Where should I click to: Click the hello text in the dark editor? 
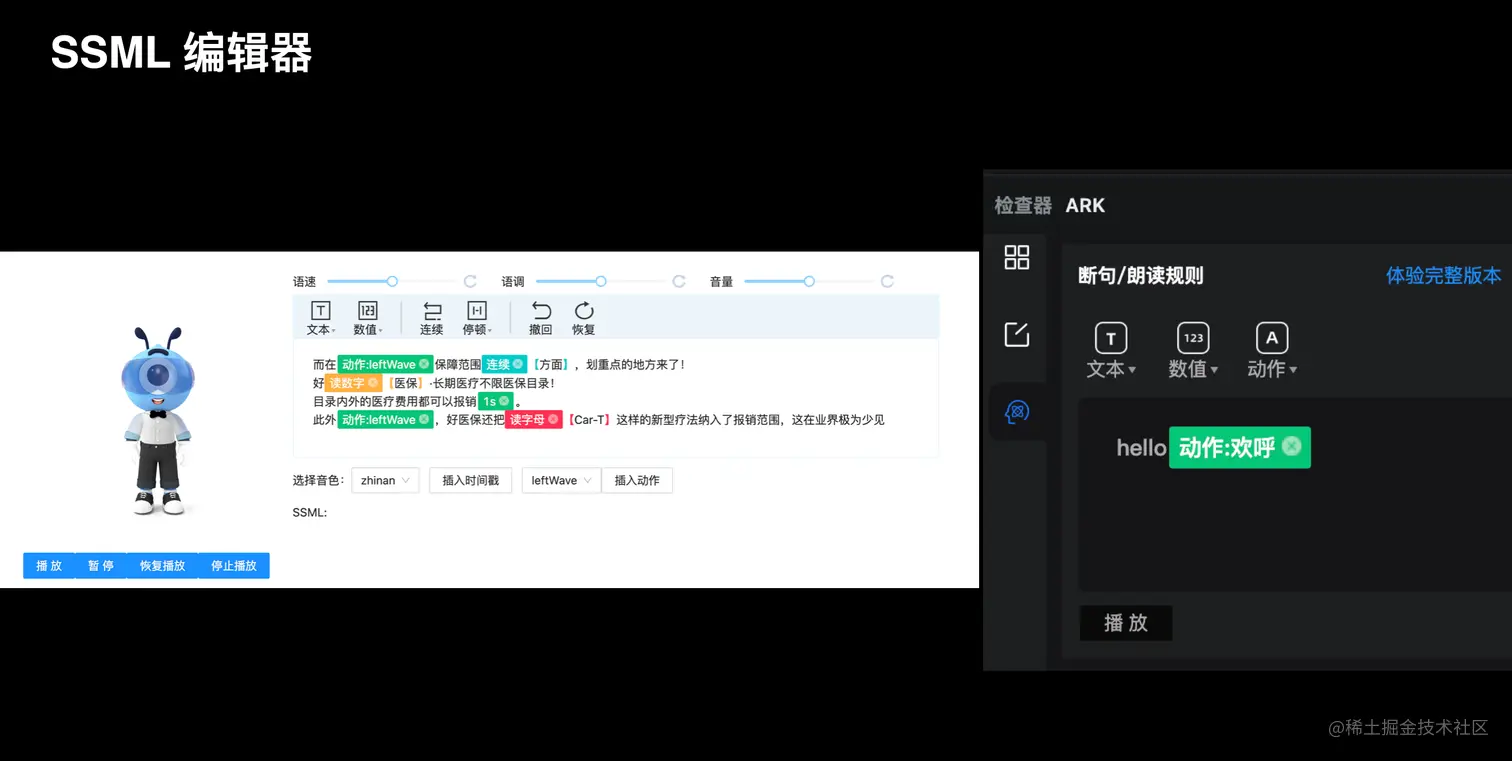click(x=1141, y=448)
